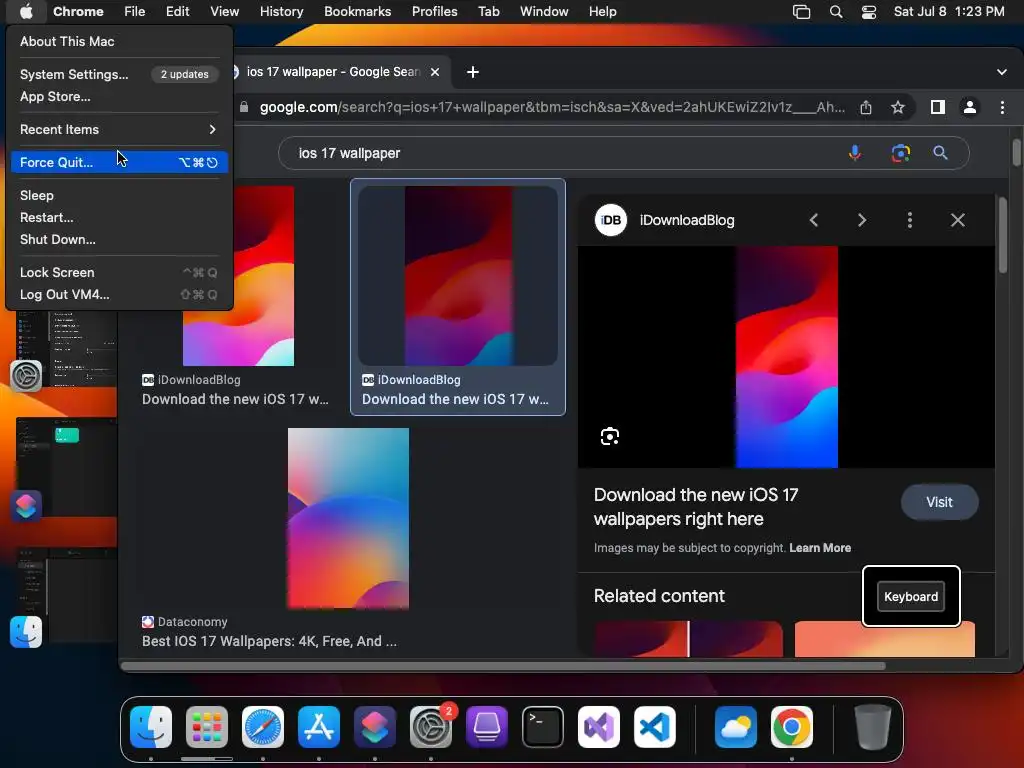Toggle Chrome side panel icon
The height and width of the screenshot is (768, 1024).
[938, 107]
